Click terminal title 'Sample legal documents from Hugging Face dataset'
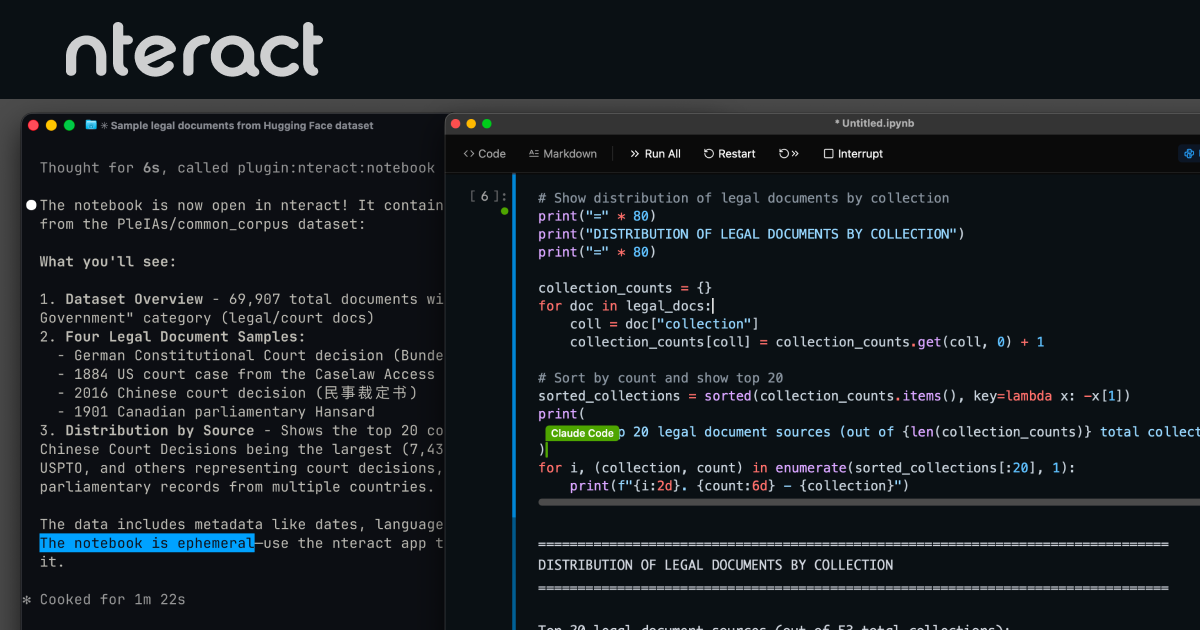 pyautogui.click(x=242, y=126)
